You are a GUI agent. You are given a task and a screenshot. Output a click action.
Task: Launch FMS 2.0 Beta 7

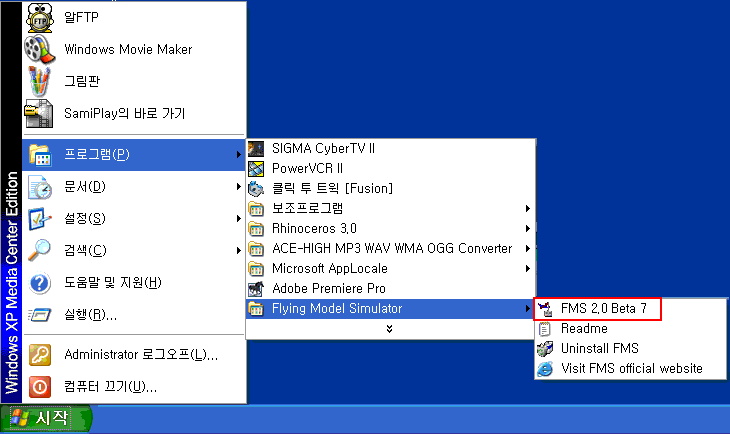click(x=598, y=309)
